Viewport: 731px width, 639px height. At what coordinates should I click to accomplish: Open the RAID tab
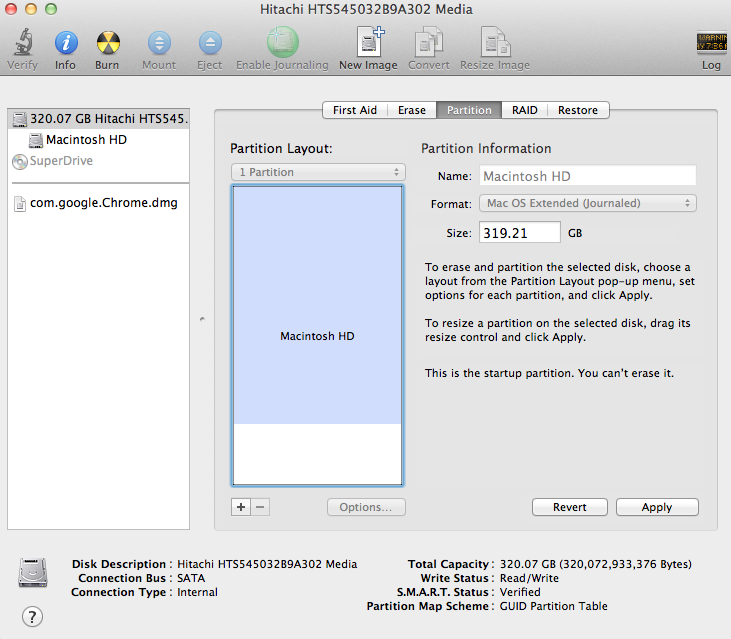(x=524, y=110)
